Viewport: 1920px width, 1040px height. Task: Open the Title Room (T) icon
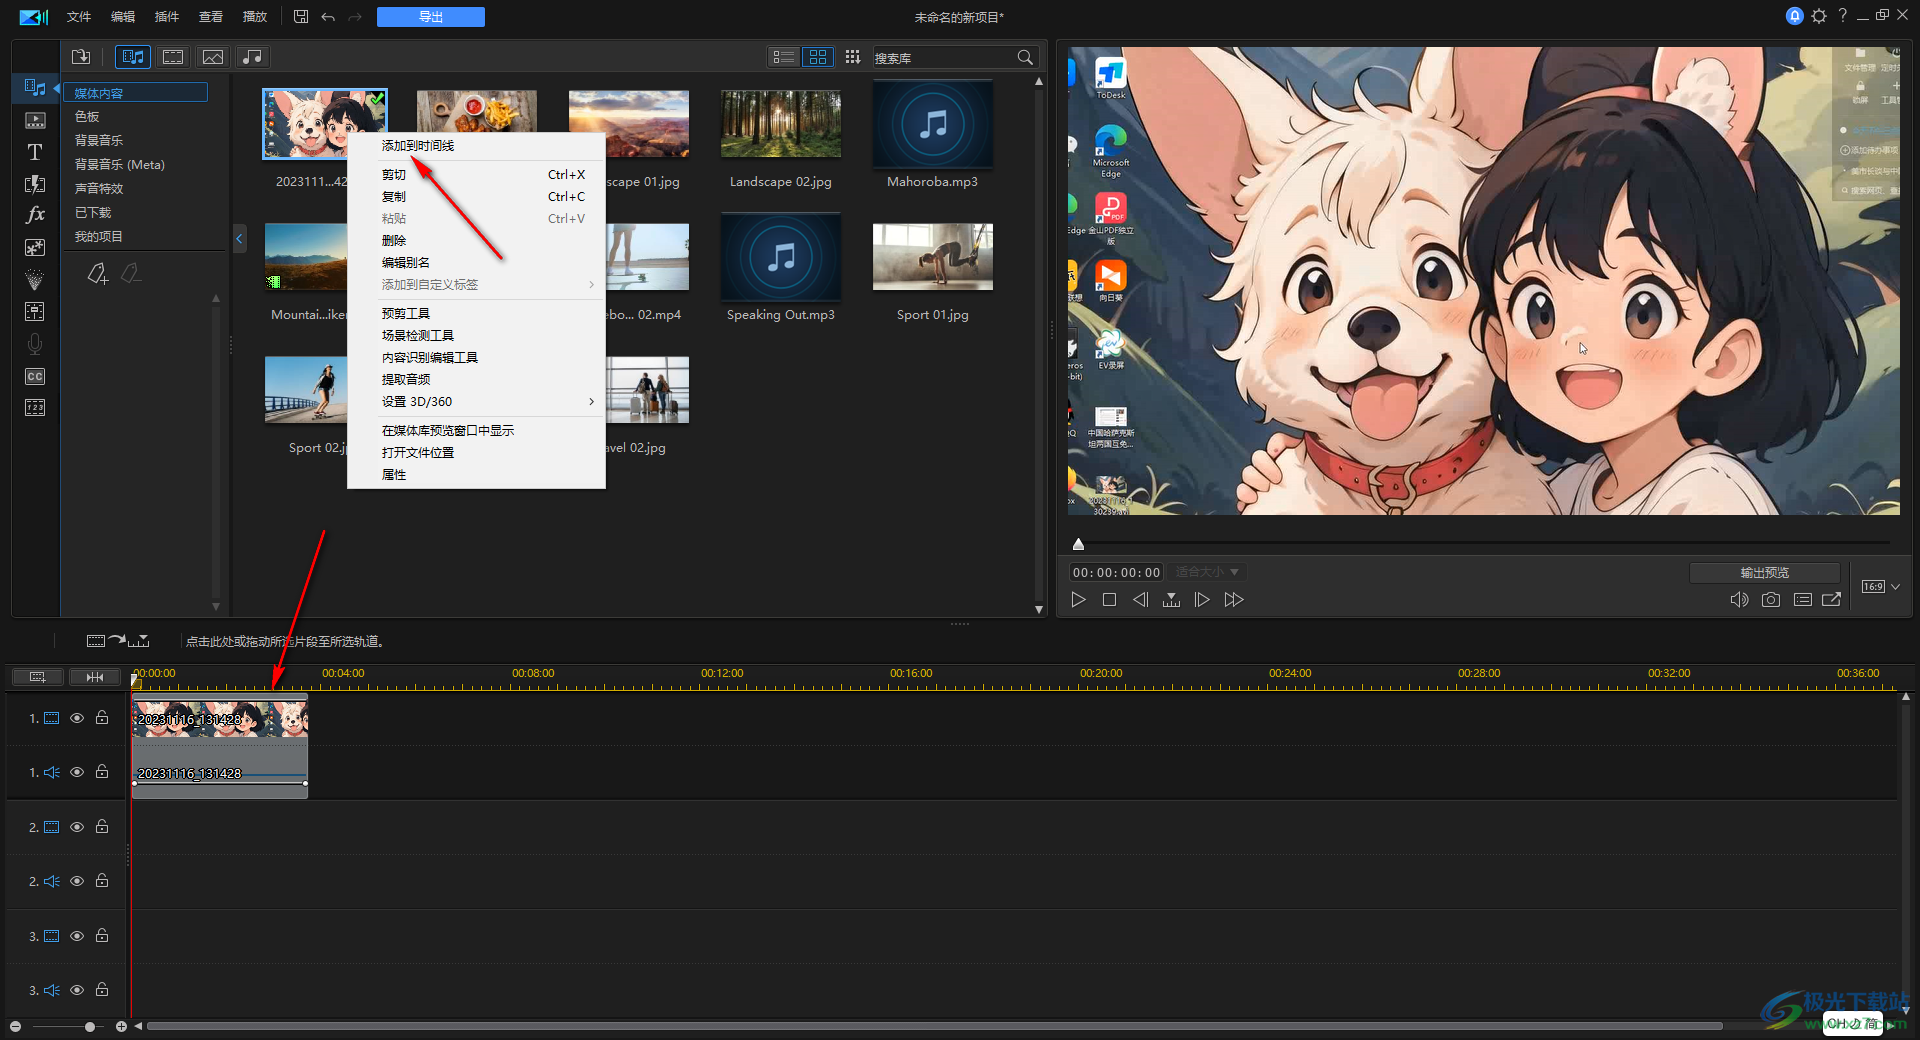(35, 152)
